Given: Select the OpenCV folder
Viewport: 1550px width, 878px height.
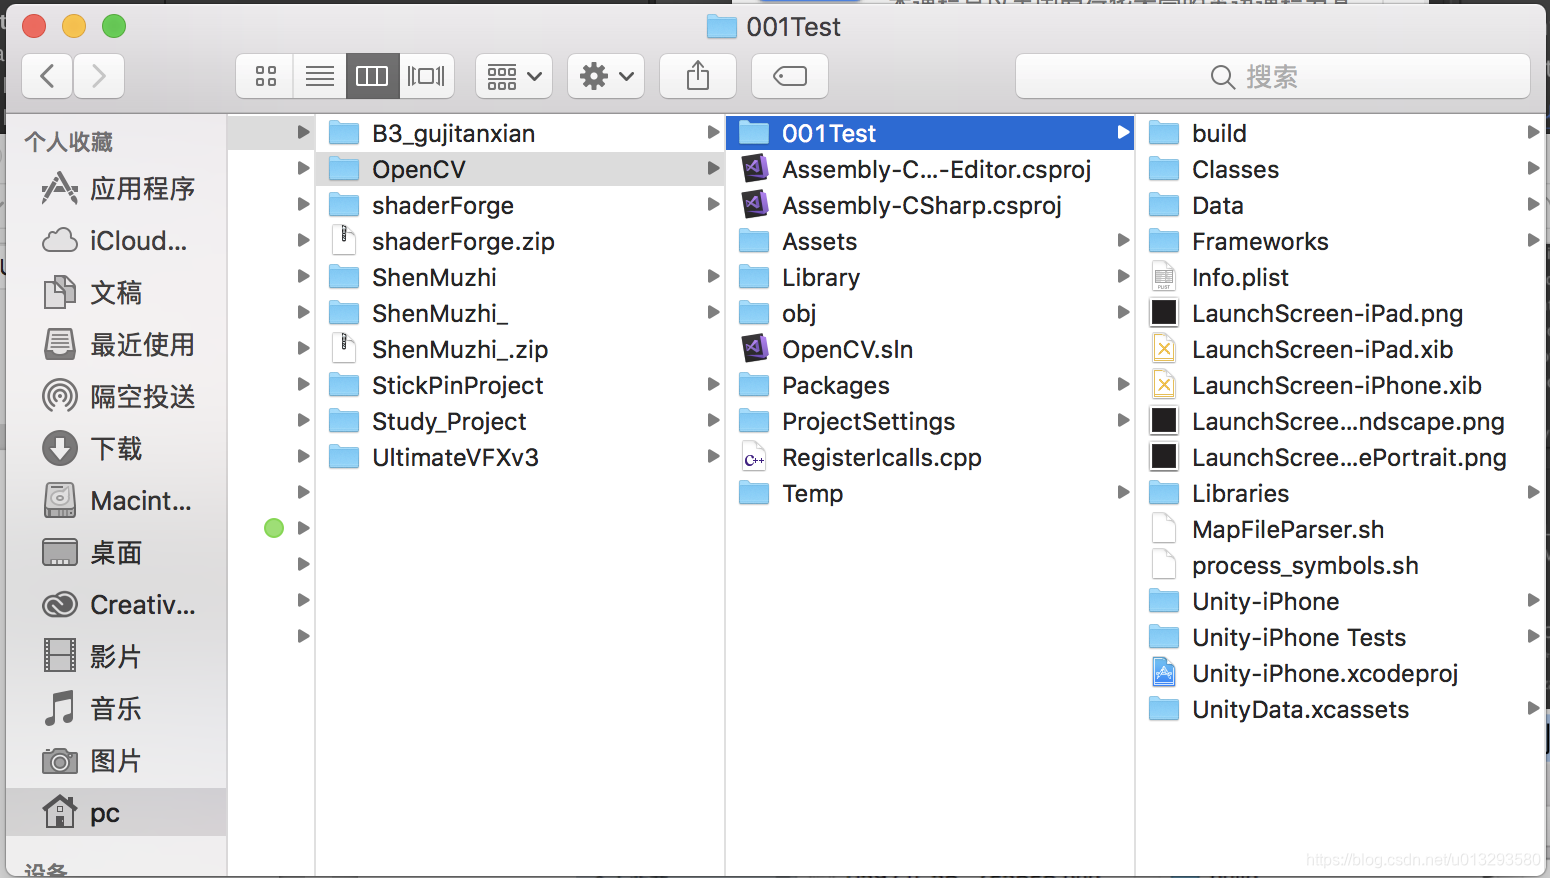Looking at the screenshot, I should [x=520, y=169].
